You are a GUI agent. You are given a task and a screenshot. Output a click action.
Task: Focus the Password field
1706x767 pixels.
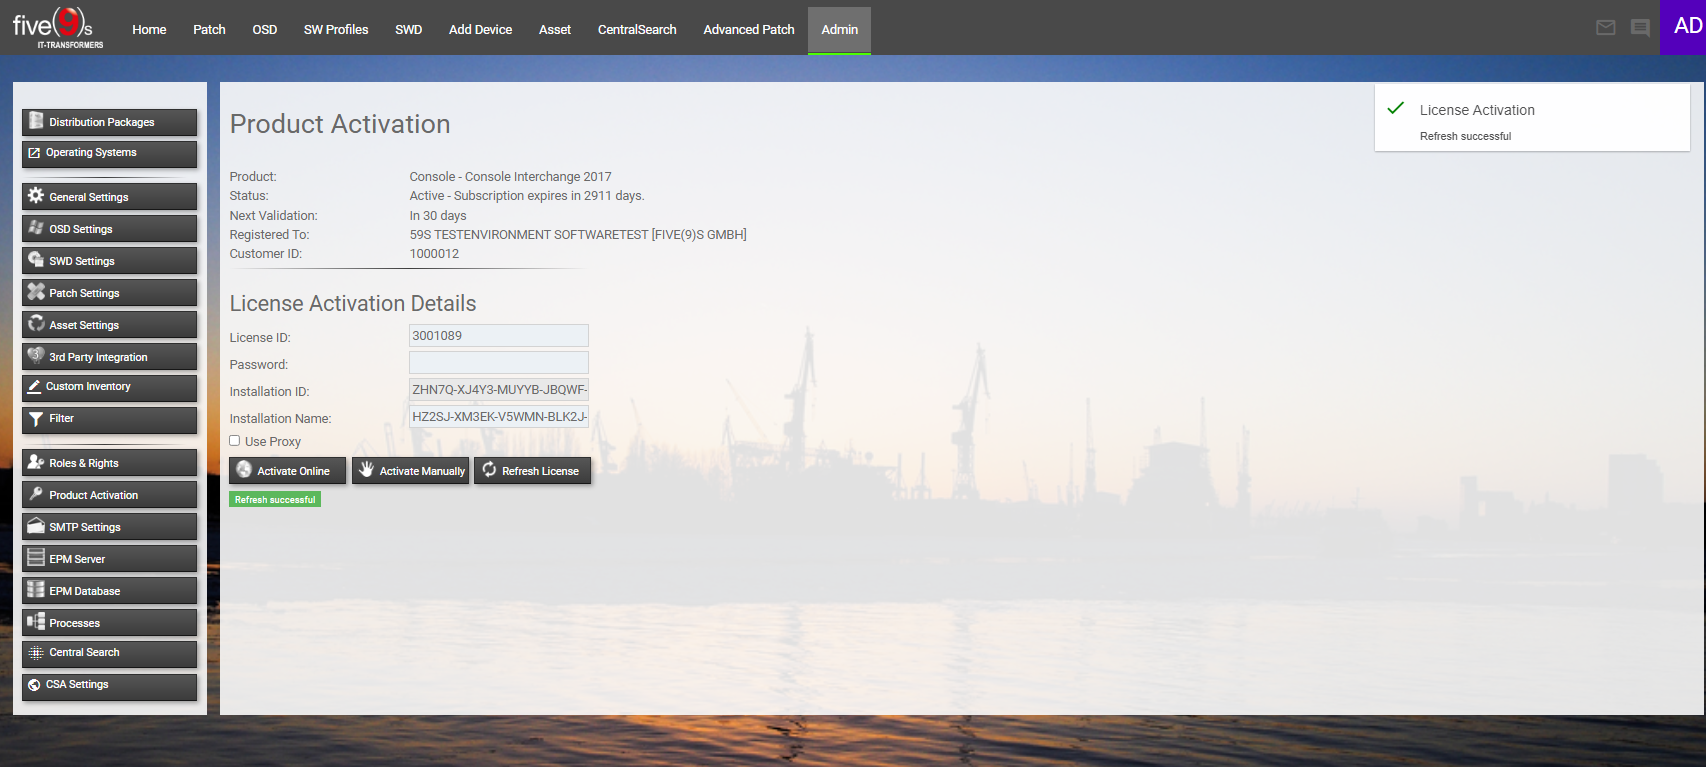(x=499, y=363)
